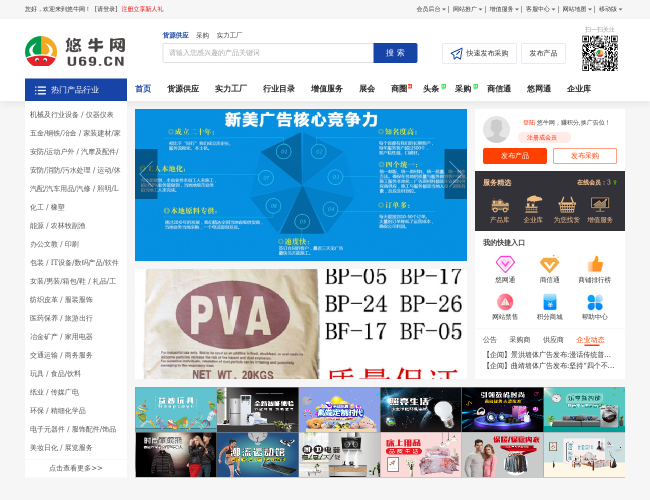The image size is (650, 500).
Task: Open news item 景洪墙体广告发布
Action: (548, 355)
